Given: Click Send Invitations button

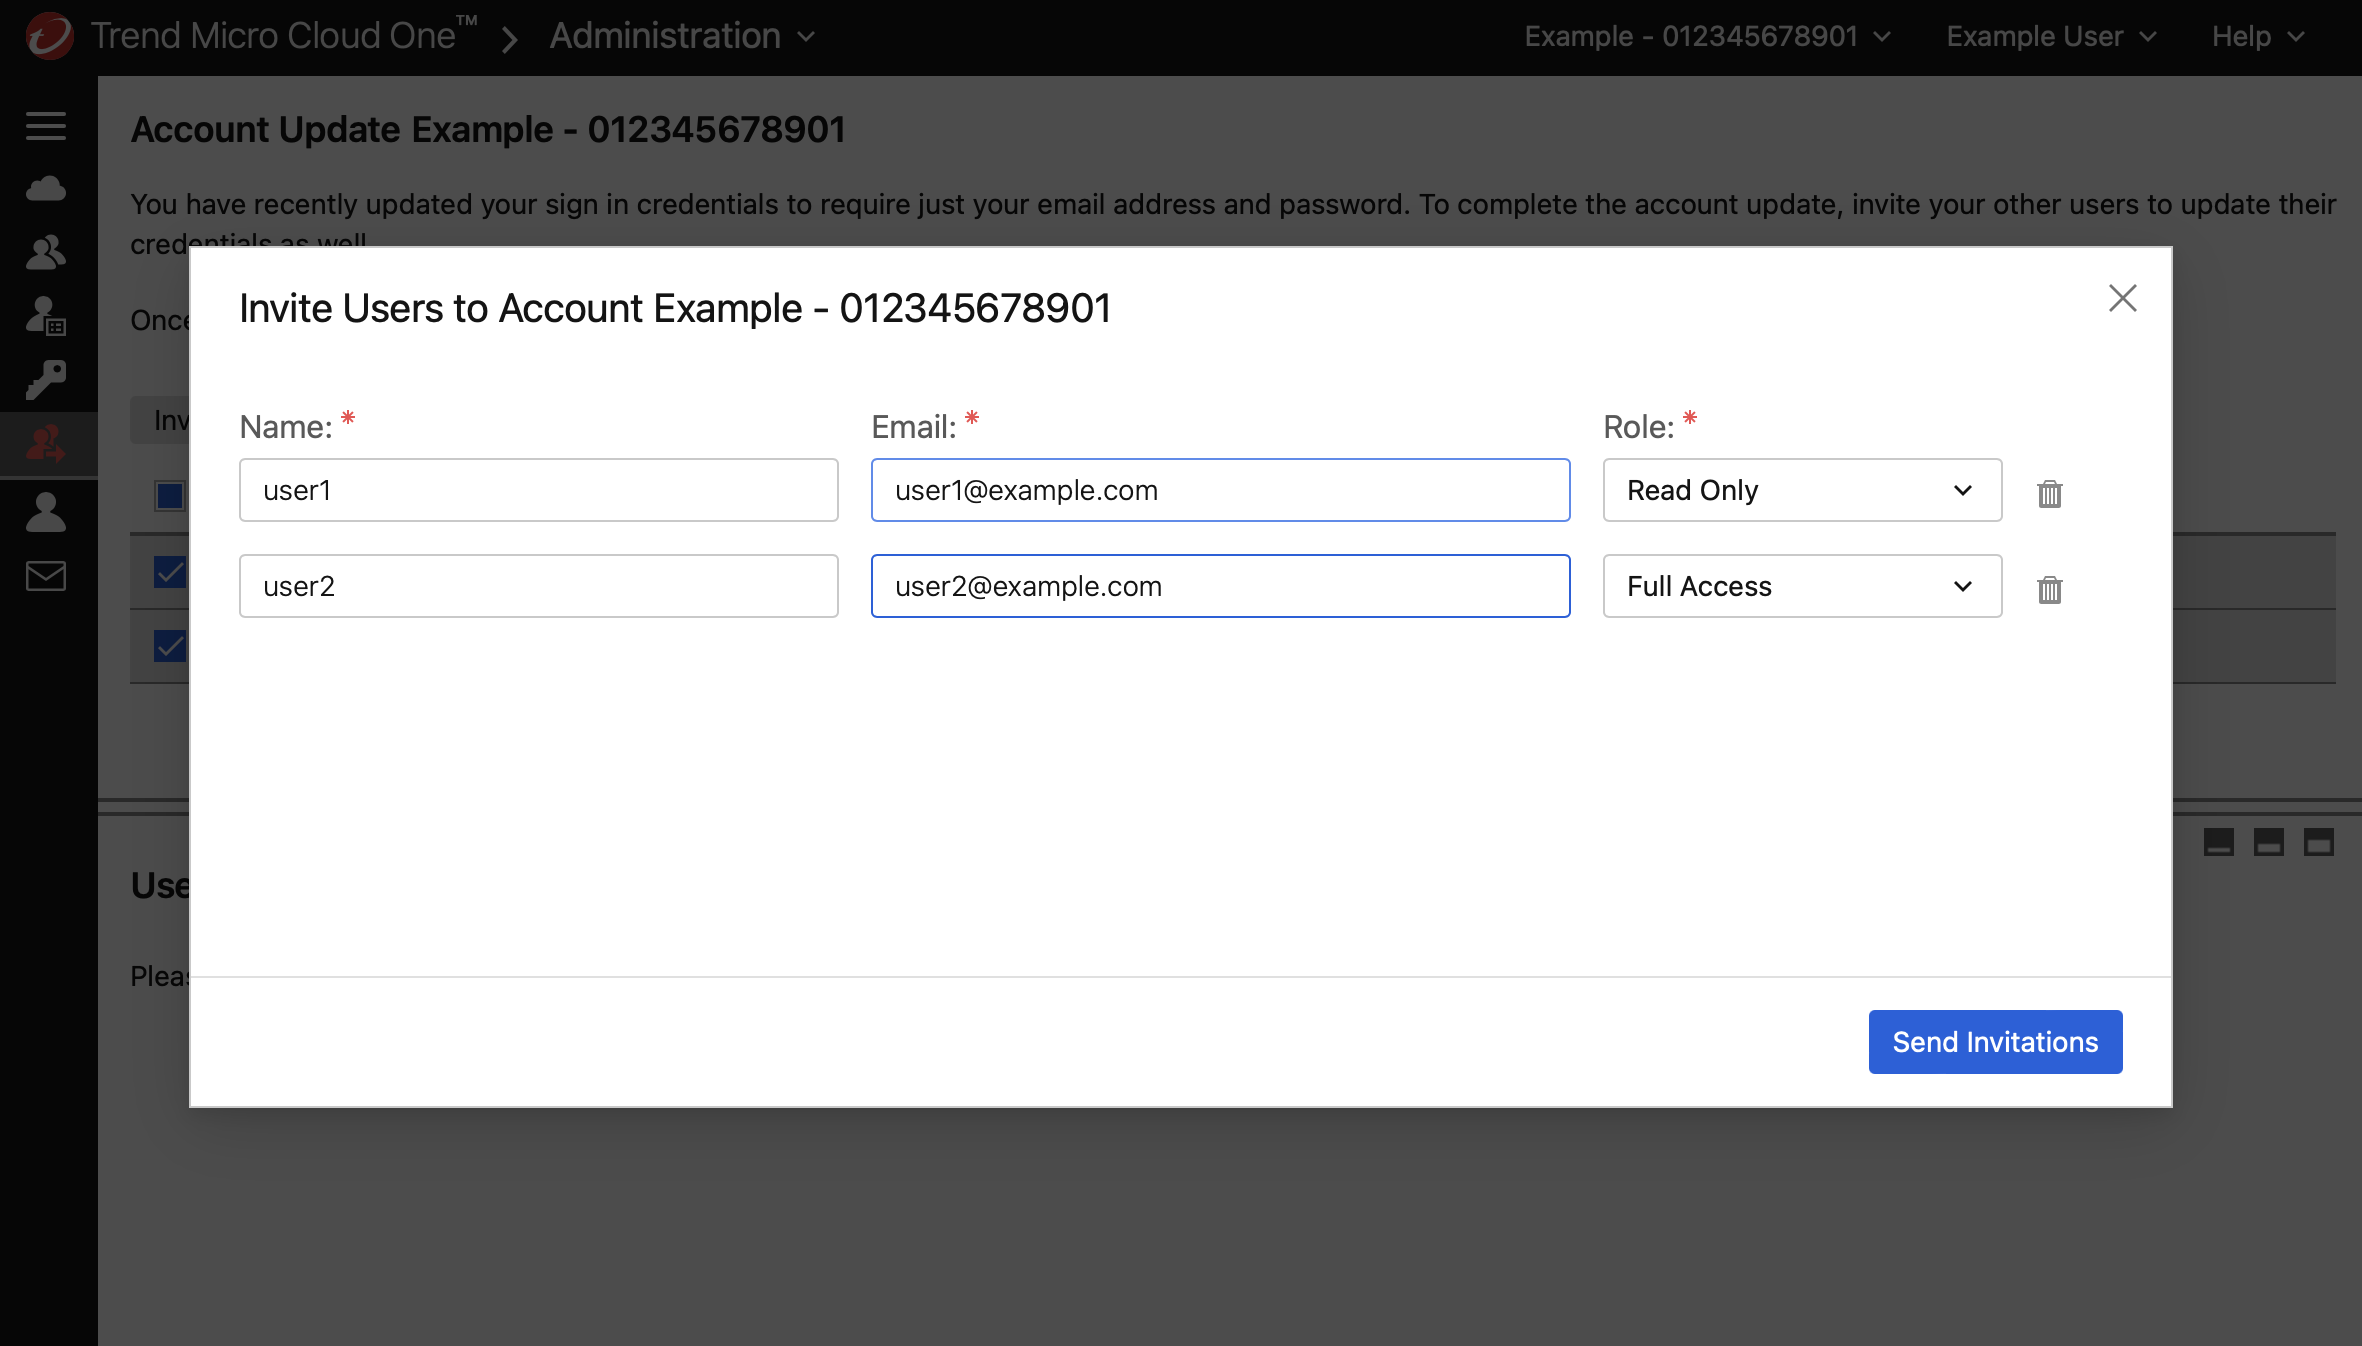Looking at the screenshot, I should 1995,1041.
